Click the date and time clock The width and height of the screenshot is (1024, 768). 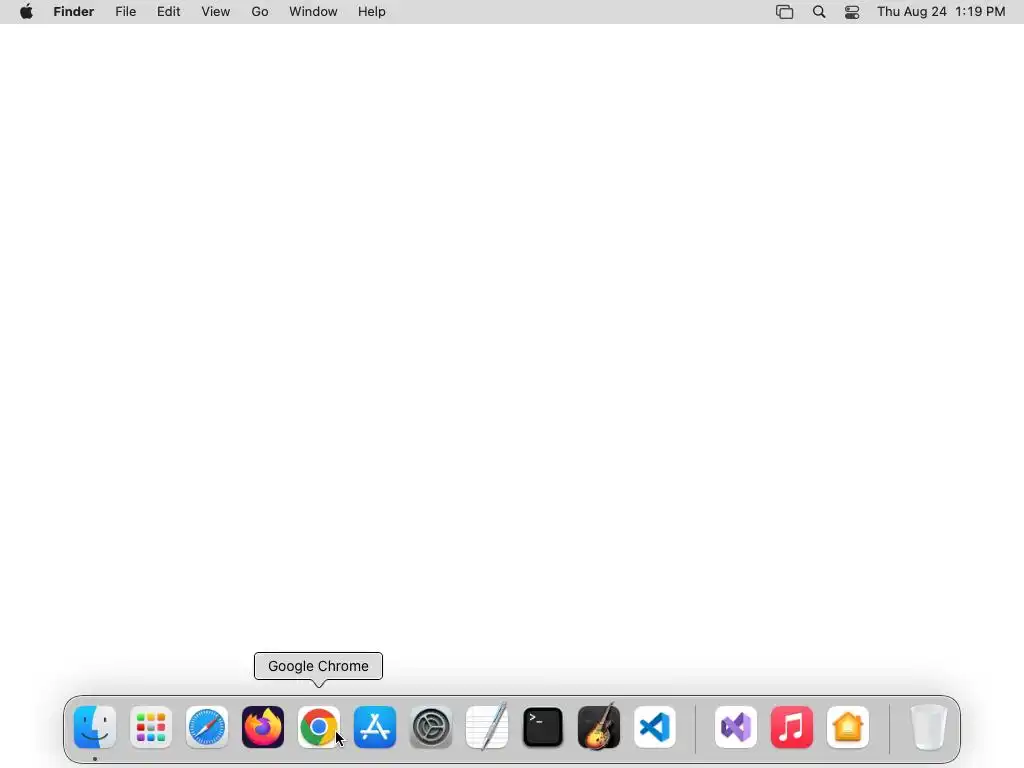point(941,12)
